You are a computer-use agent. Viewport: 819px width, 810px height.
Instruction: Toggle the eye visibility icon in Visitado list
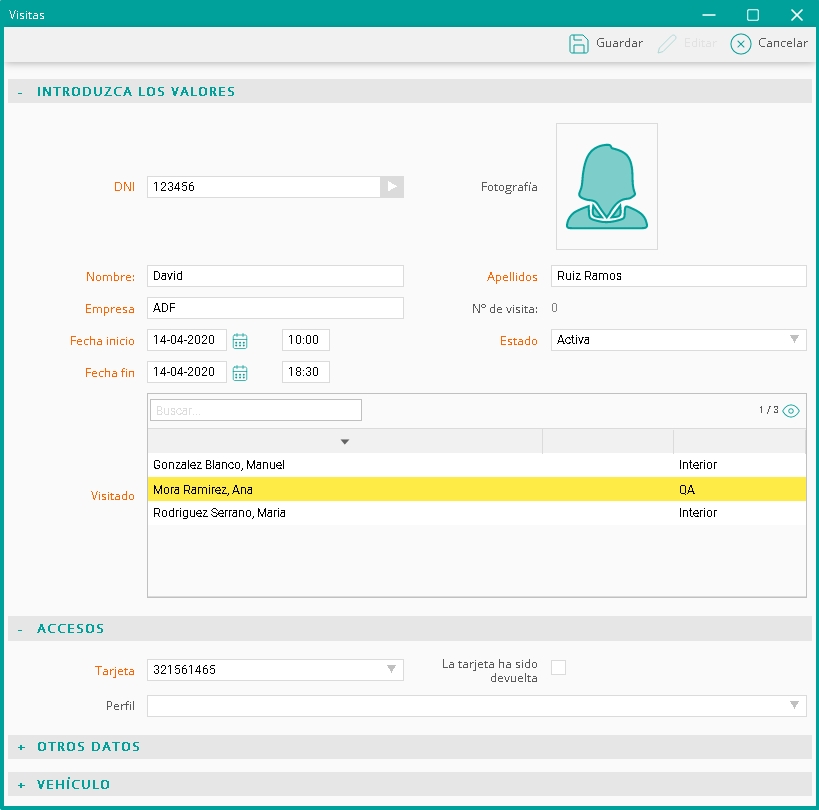click(x=791, y=411)
